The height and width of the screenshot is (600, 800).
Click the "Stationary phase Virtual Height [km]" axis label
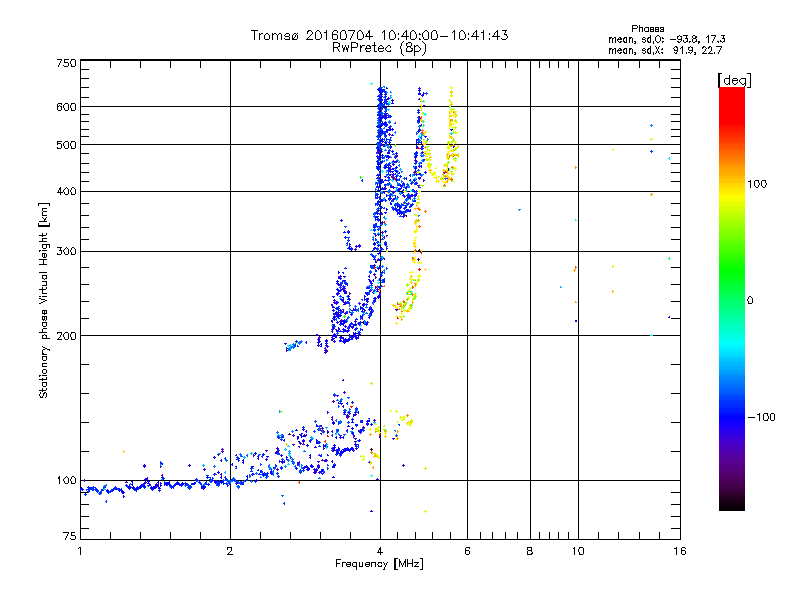click(x=43, y=300)
